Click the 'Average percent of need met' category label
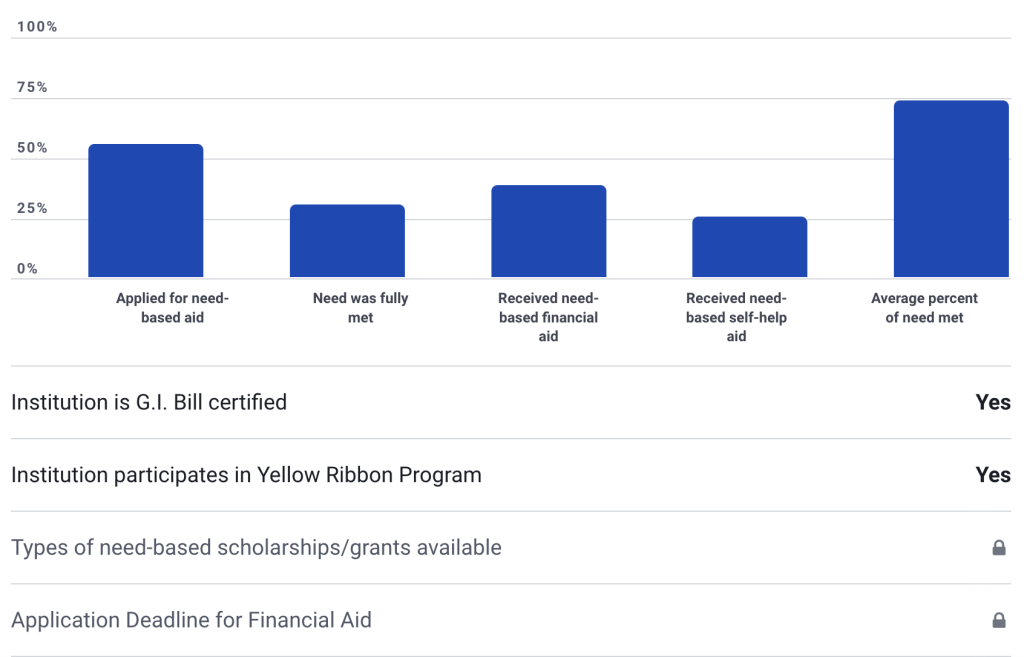The height and width of the screenshot is (657, 1024). pos(924,307)
